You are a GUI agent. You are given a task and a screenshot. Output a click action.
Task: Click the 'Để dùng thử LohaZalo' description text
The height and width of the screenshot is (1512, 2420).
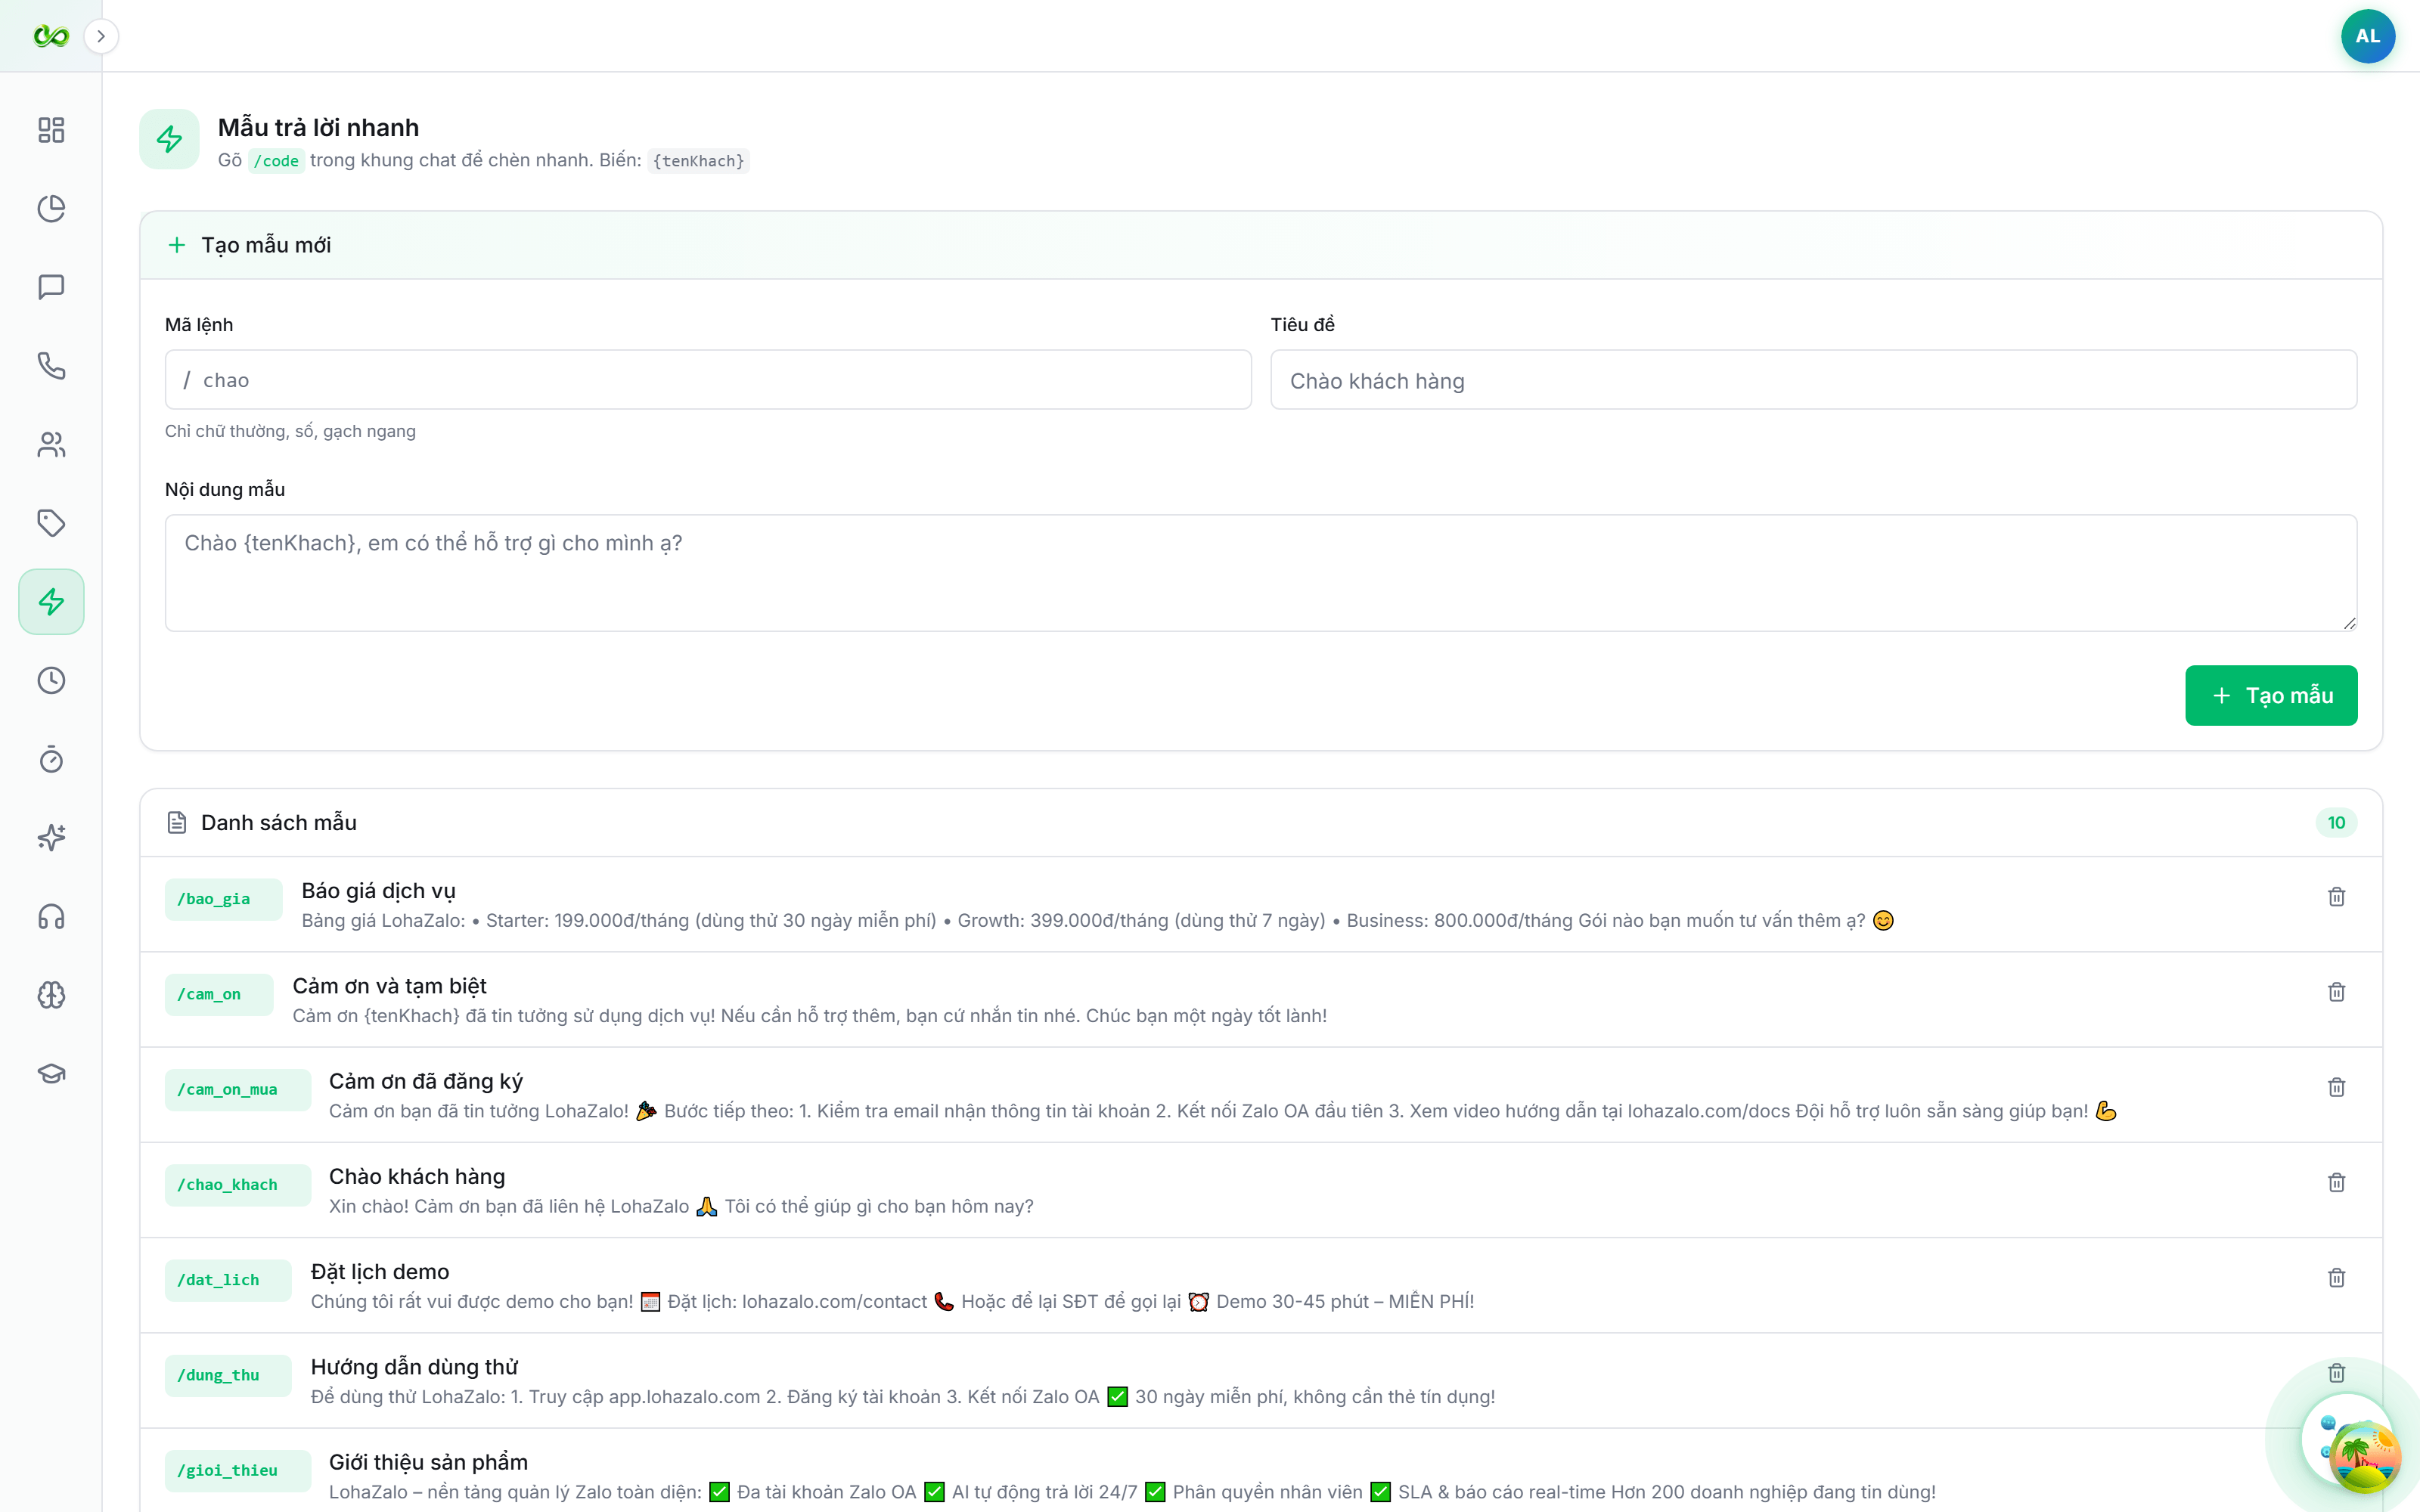click(x=903, y=1397)
